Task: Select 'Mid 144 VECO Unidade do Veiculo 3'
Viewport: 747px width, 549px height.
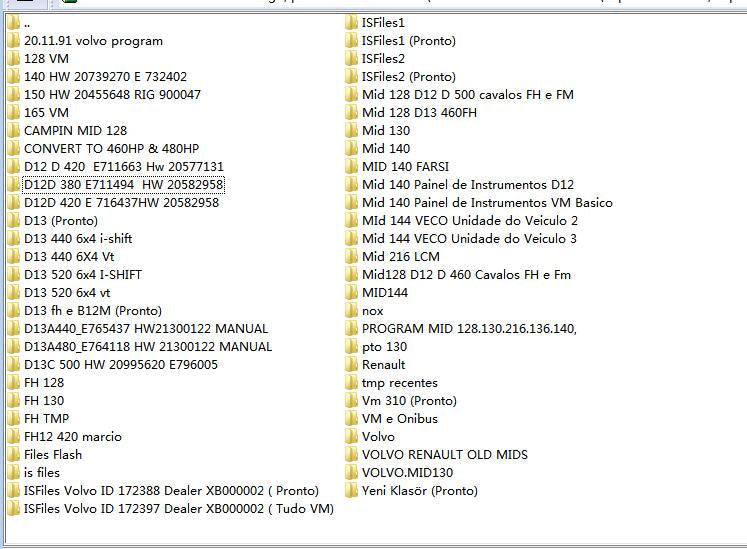Action: click(469, 239)
